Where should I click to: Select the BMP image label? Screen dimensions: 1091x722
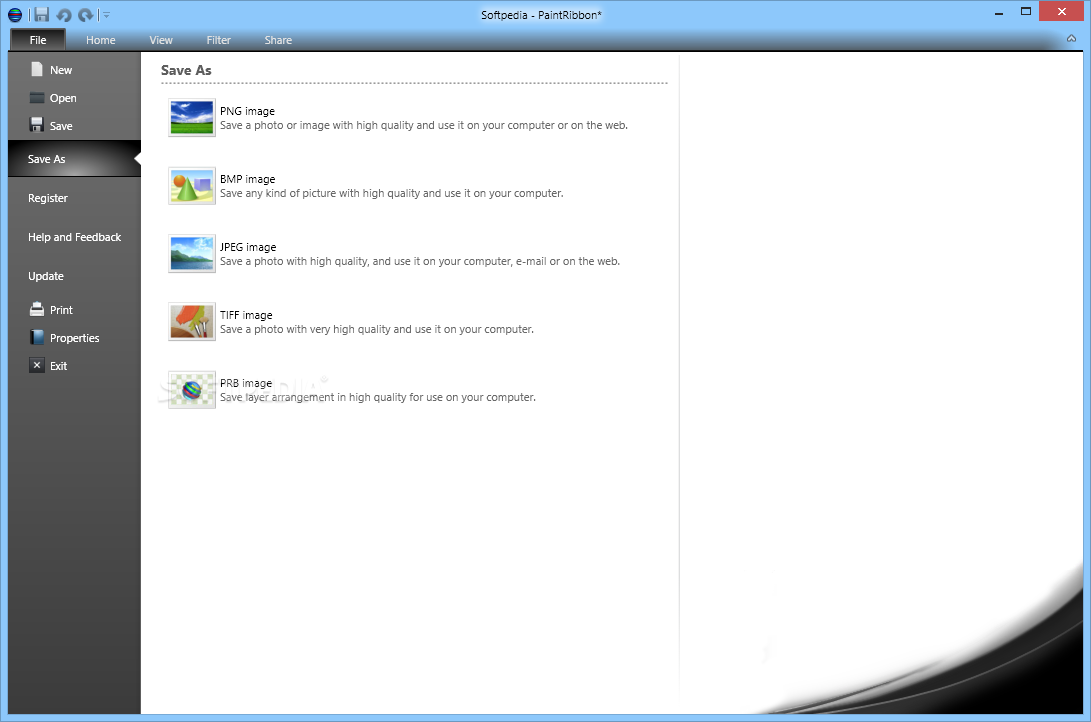(248, 179)
